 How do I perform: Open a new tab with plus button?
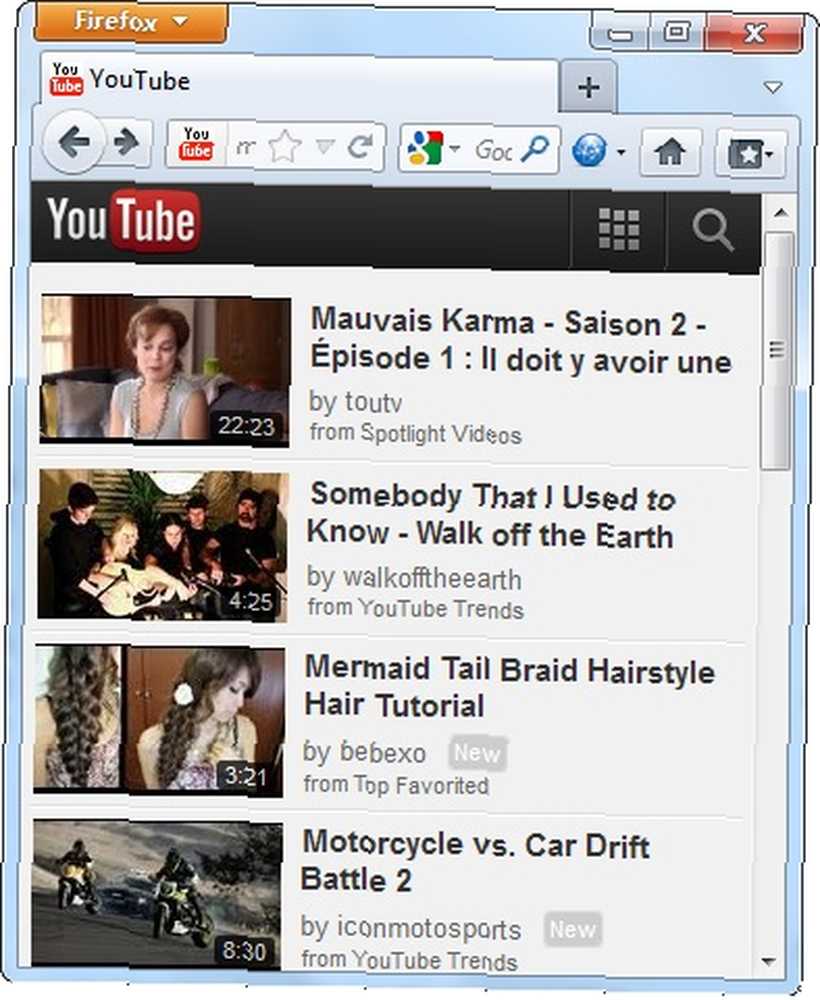pos(588,87)
